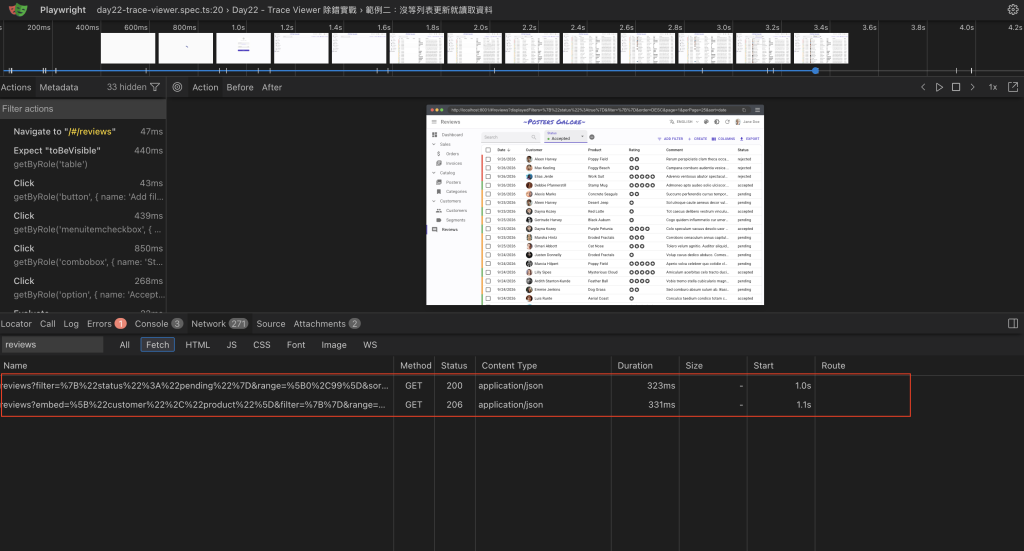Focus the network filter field containing reviews
Image resolution: width=1024 pixels, height=551 pixels.
(x=52, y=345)
